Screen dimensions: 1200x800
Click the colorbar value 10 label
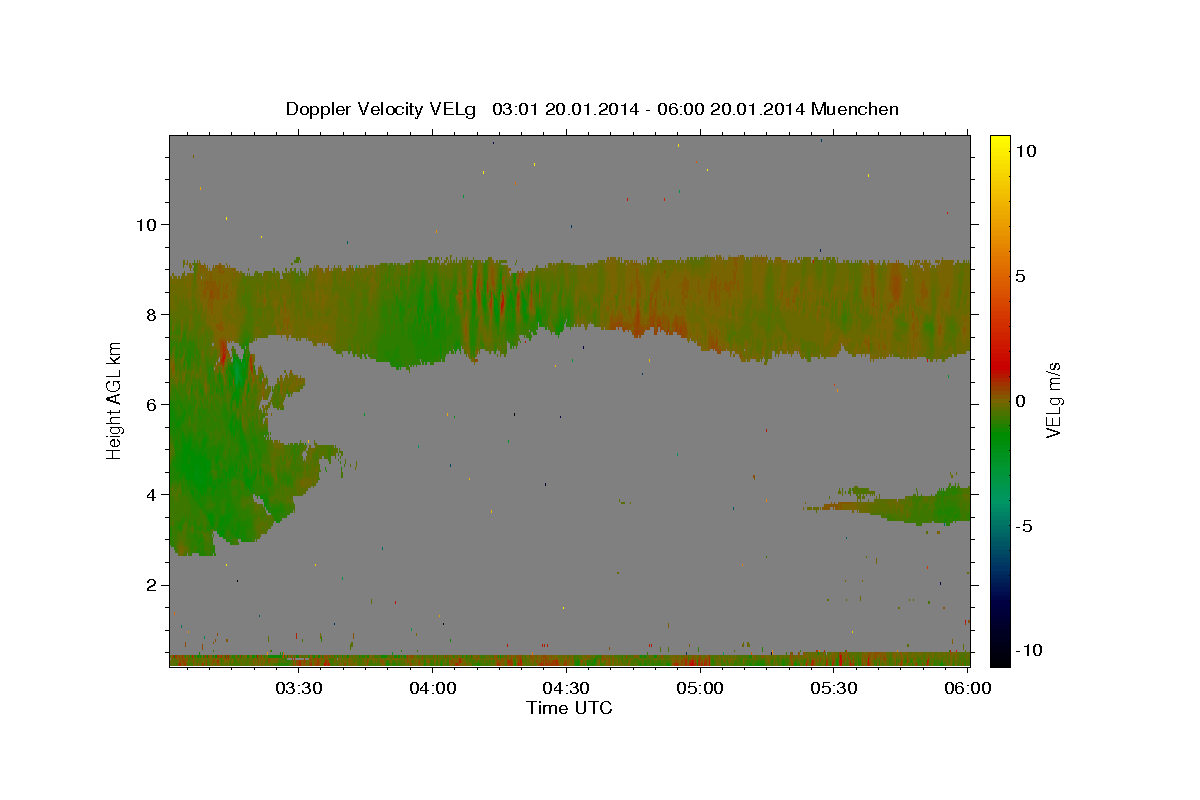coord(1025,150)
